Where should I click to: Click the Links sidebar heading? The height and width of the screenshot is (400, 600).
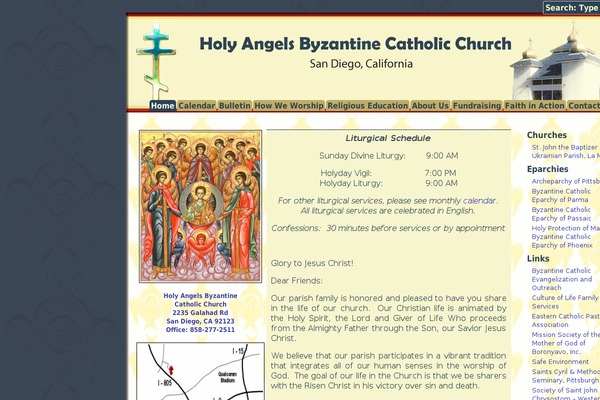(538, 259)
